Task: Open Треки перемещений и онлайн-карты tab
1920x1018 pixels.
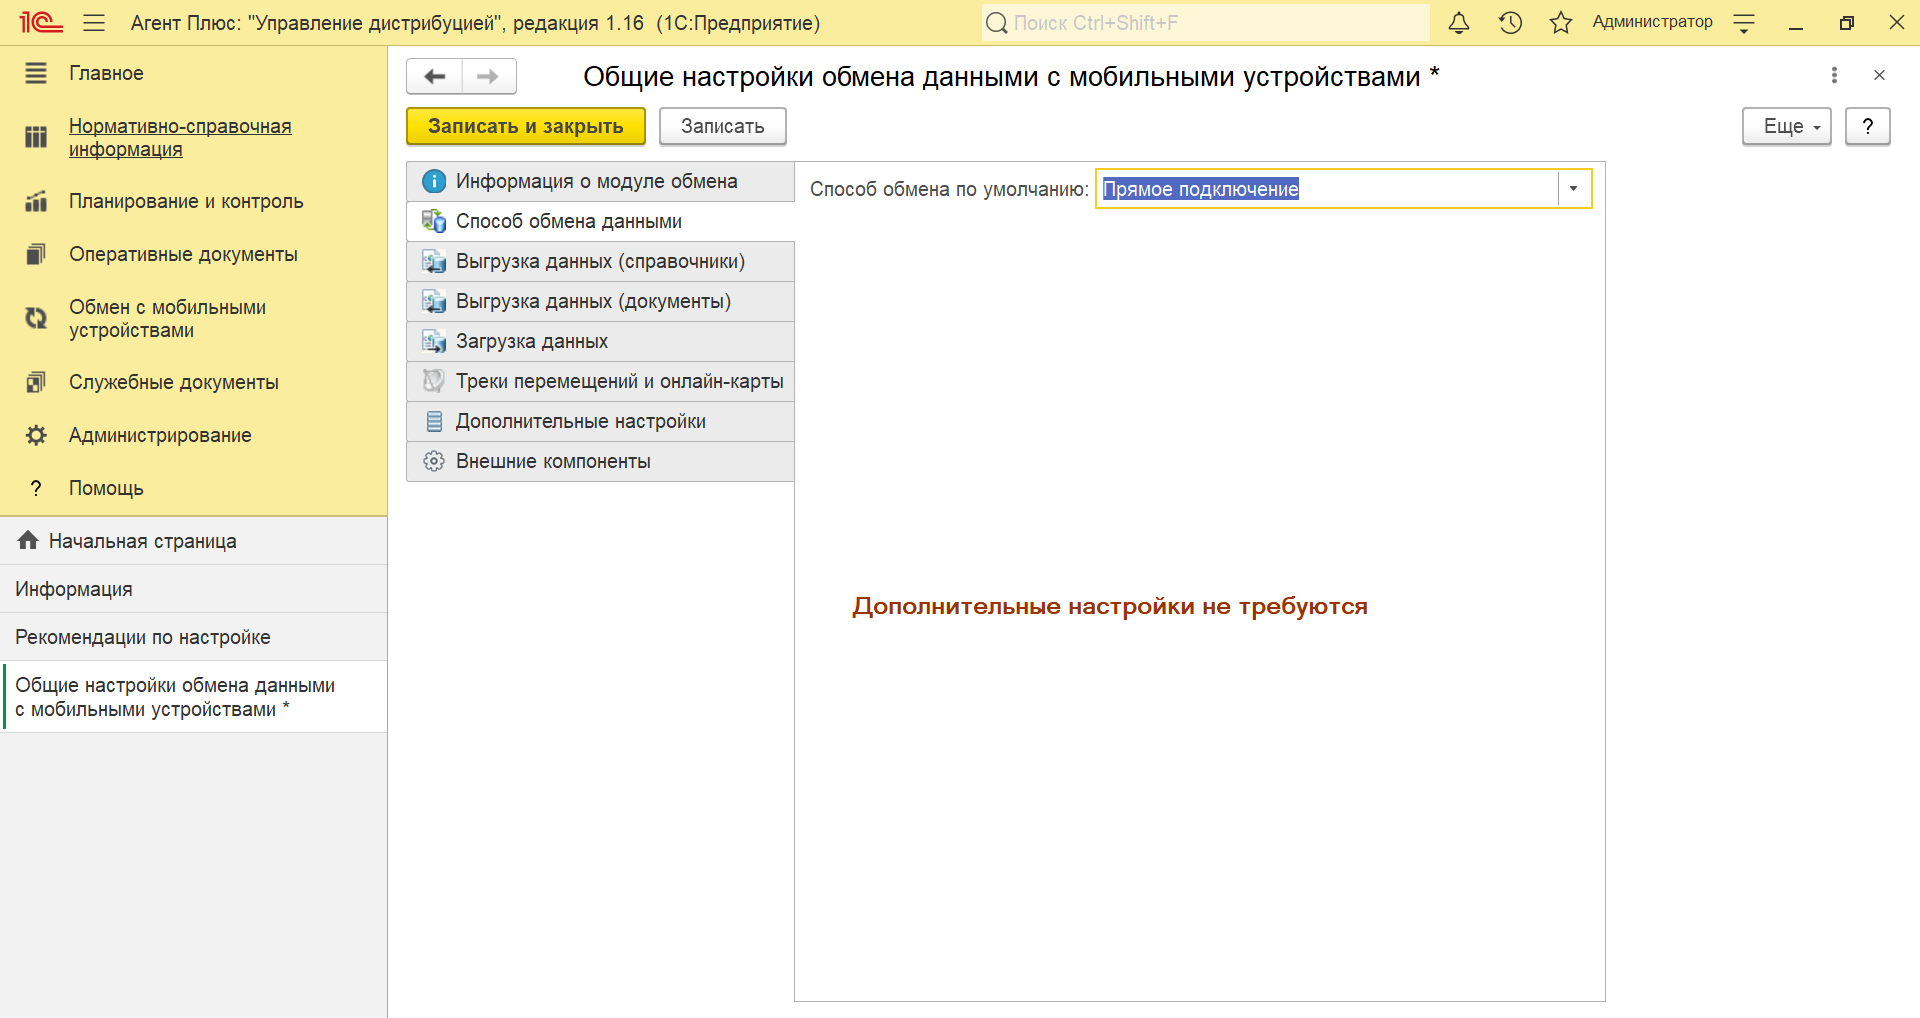Action: pos(619,381)
